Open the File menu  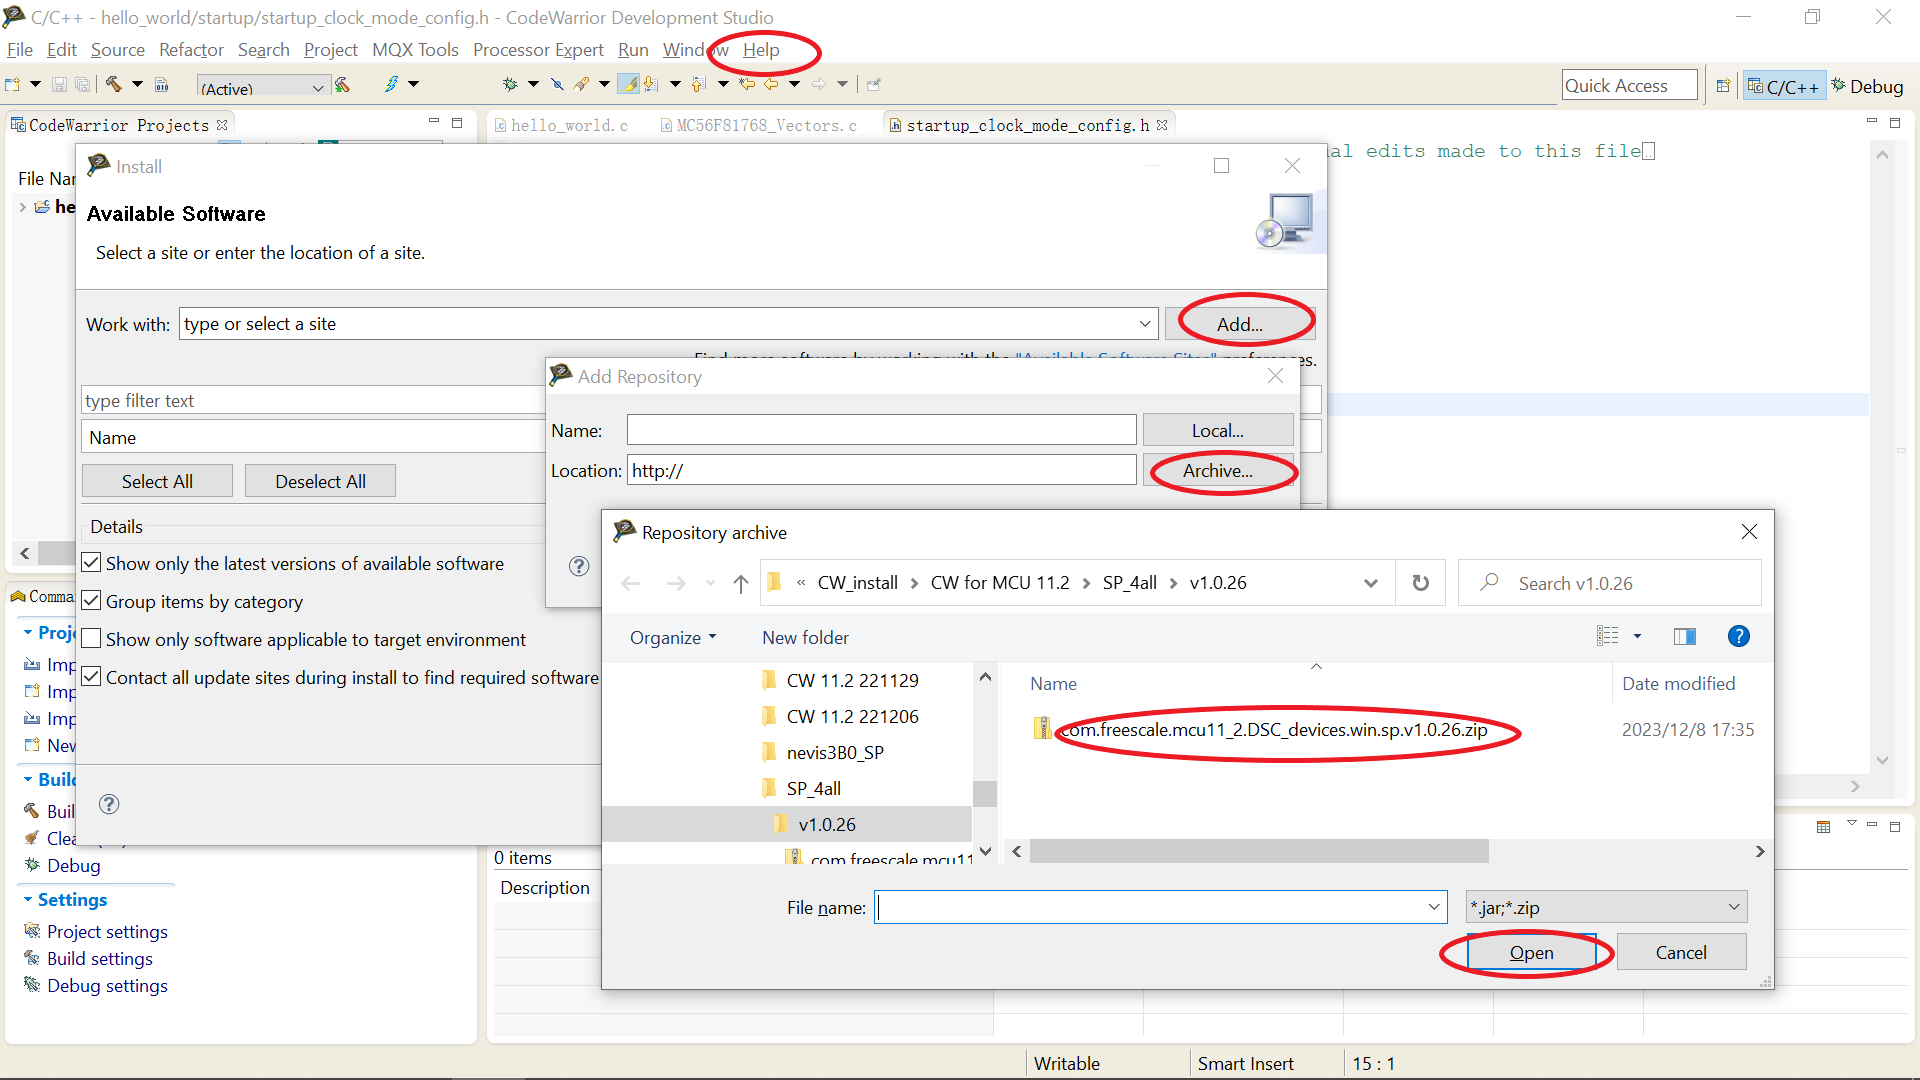click(19, 50)
